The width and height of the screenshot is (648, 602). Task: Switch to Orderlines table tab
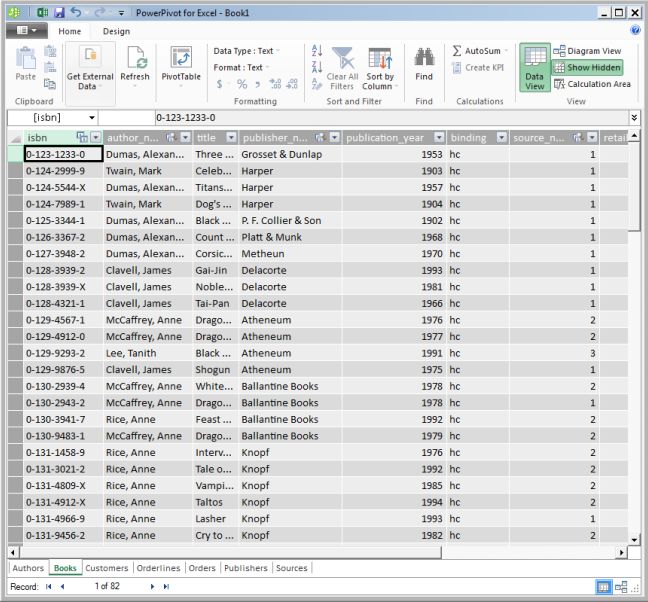(158, 568)
